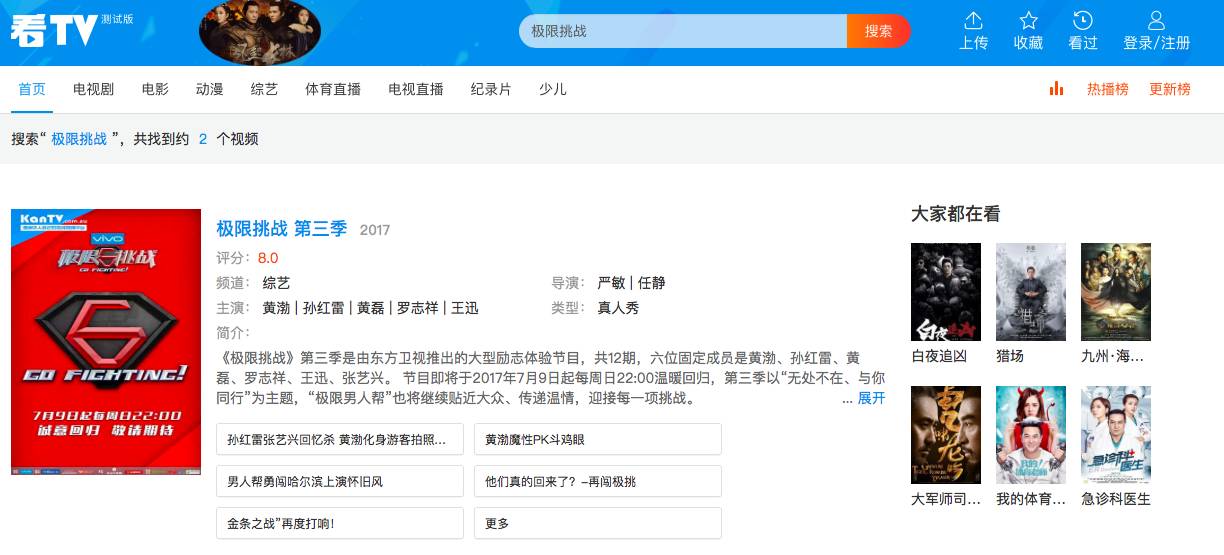The image size is (1224, 555).
Task: Click the rating value 8.0
Action: tap(268, 258)
